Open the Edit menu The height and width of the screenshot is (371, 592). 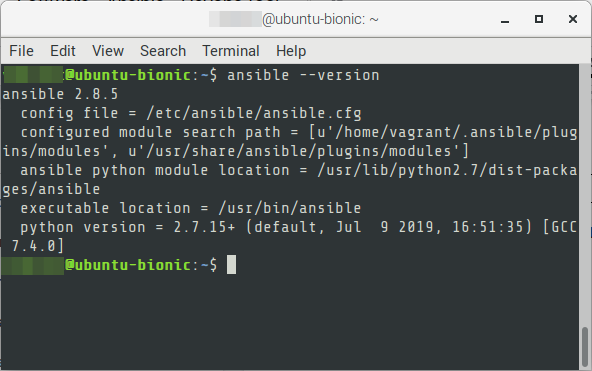[63, 51]
